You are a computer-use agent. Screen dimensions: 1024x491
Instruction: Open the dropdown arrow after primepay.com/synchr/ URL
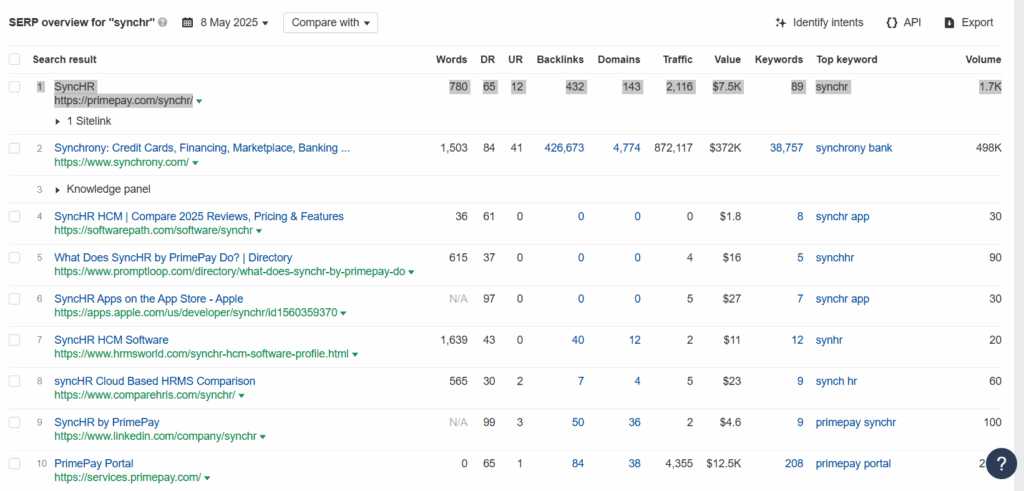click(x=199, y=101)
